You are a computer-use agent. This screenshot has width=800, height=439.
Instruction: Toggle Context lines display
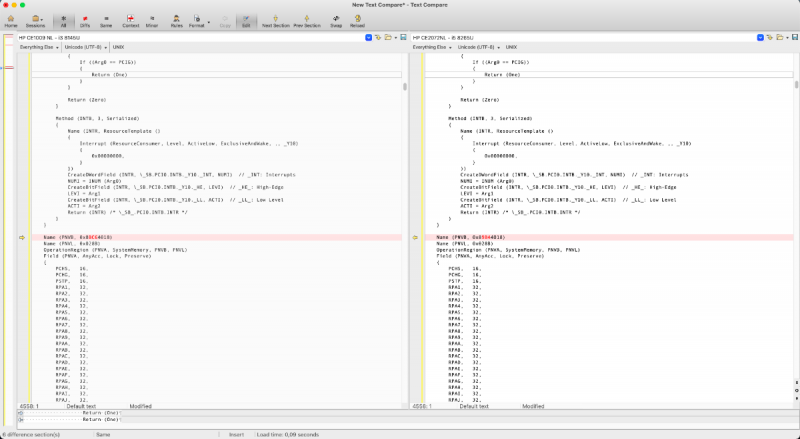pyautogui.click(x=130, y=20)
